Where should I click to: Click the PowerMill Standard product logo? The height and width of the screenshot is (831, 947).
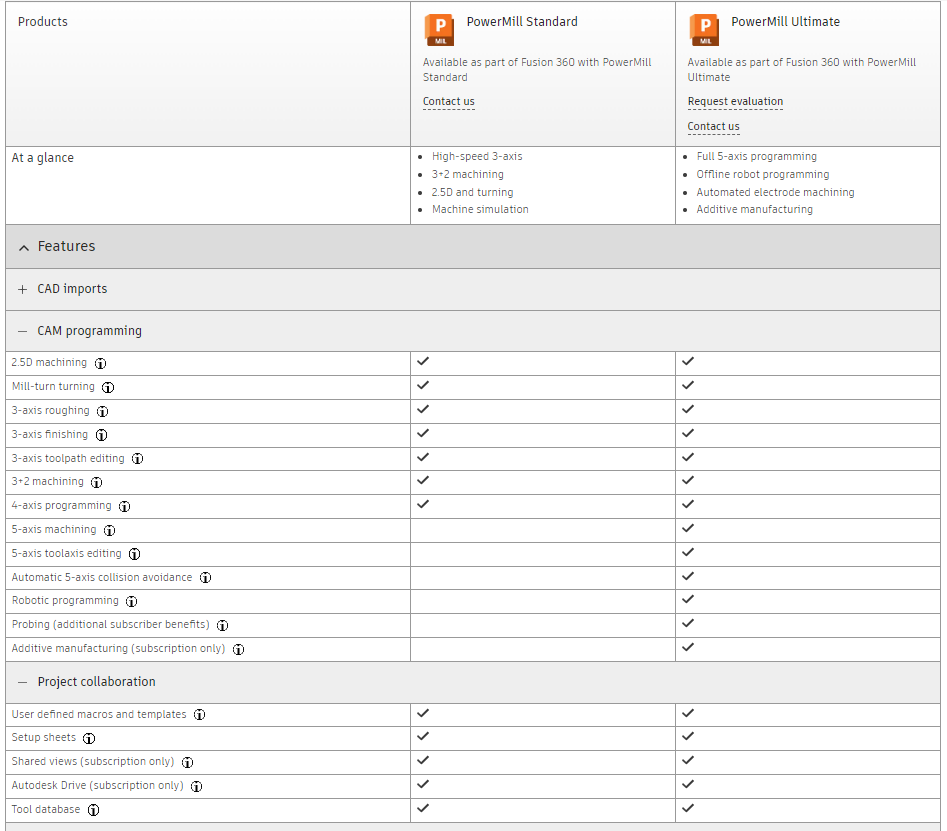click(x=439, y=30)
